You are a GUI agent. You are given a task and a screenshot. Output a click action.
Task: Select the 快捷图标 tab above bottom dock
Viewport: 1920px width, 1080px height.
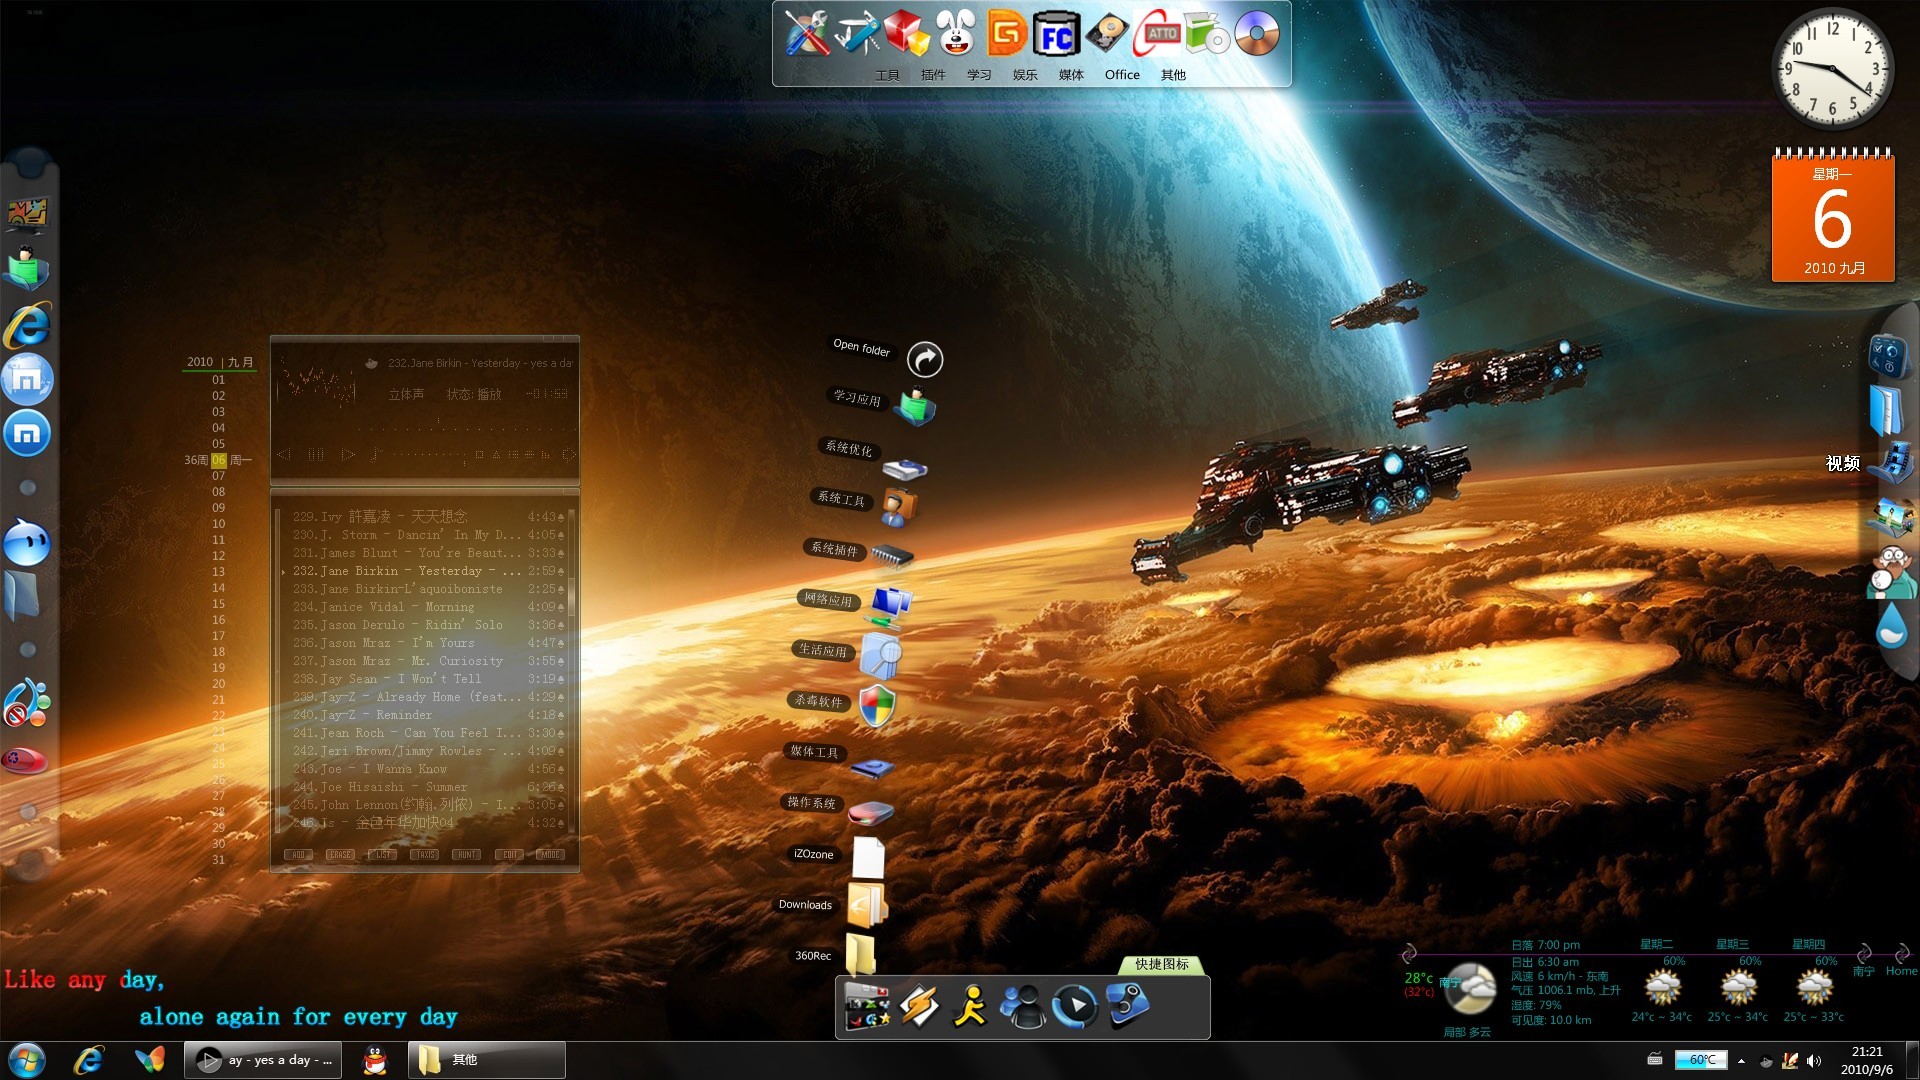pyautogui.click(x=1162, y=964)
